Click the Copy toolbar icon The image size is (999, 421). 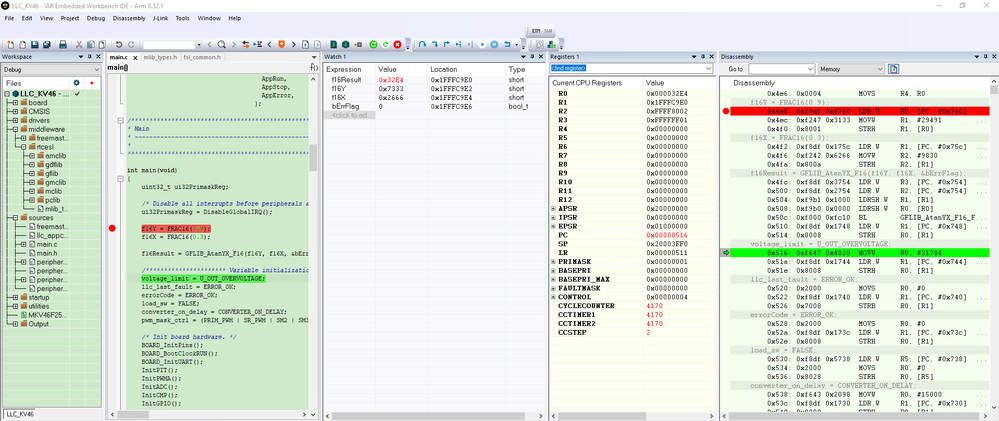pos(91,45)
